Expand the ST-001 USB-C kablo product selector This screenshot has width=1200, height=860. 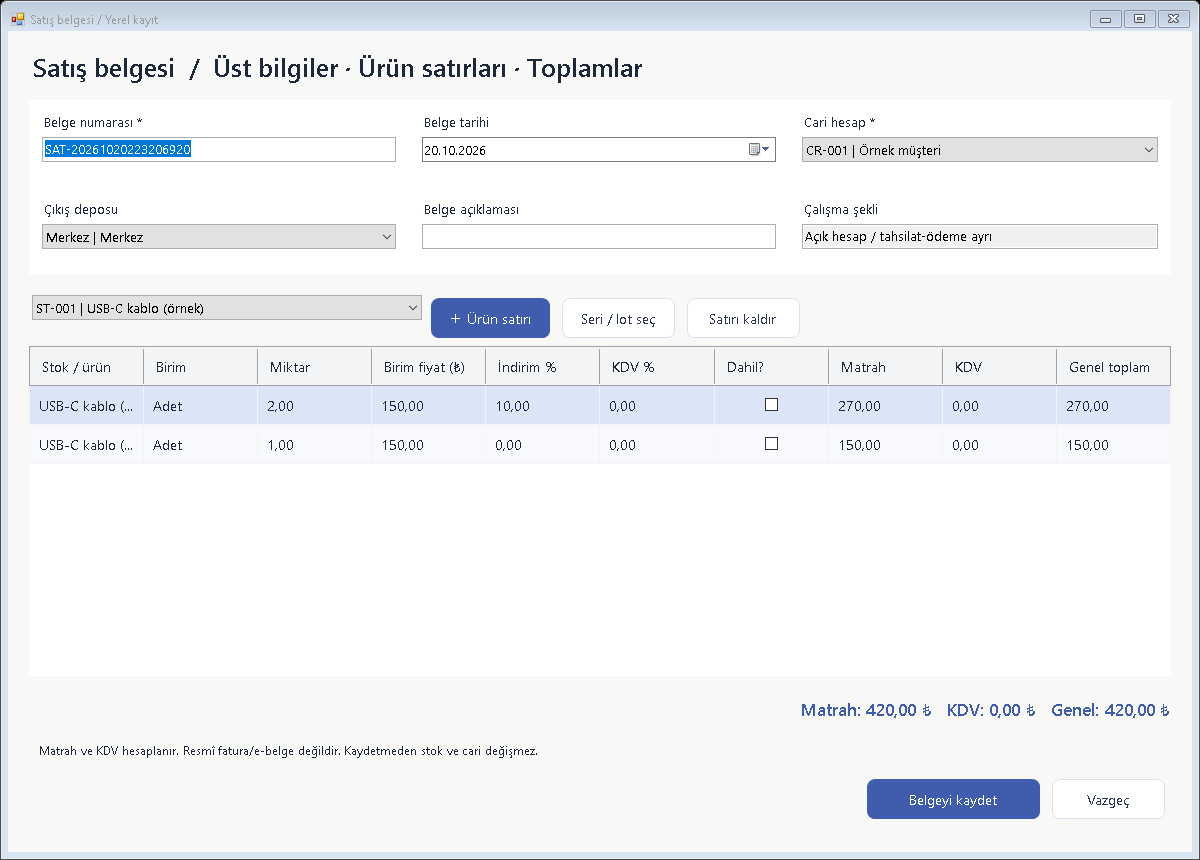point(412,308)
